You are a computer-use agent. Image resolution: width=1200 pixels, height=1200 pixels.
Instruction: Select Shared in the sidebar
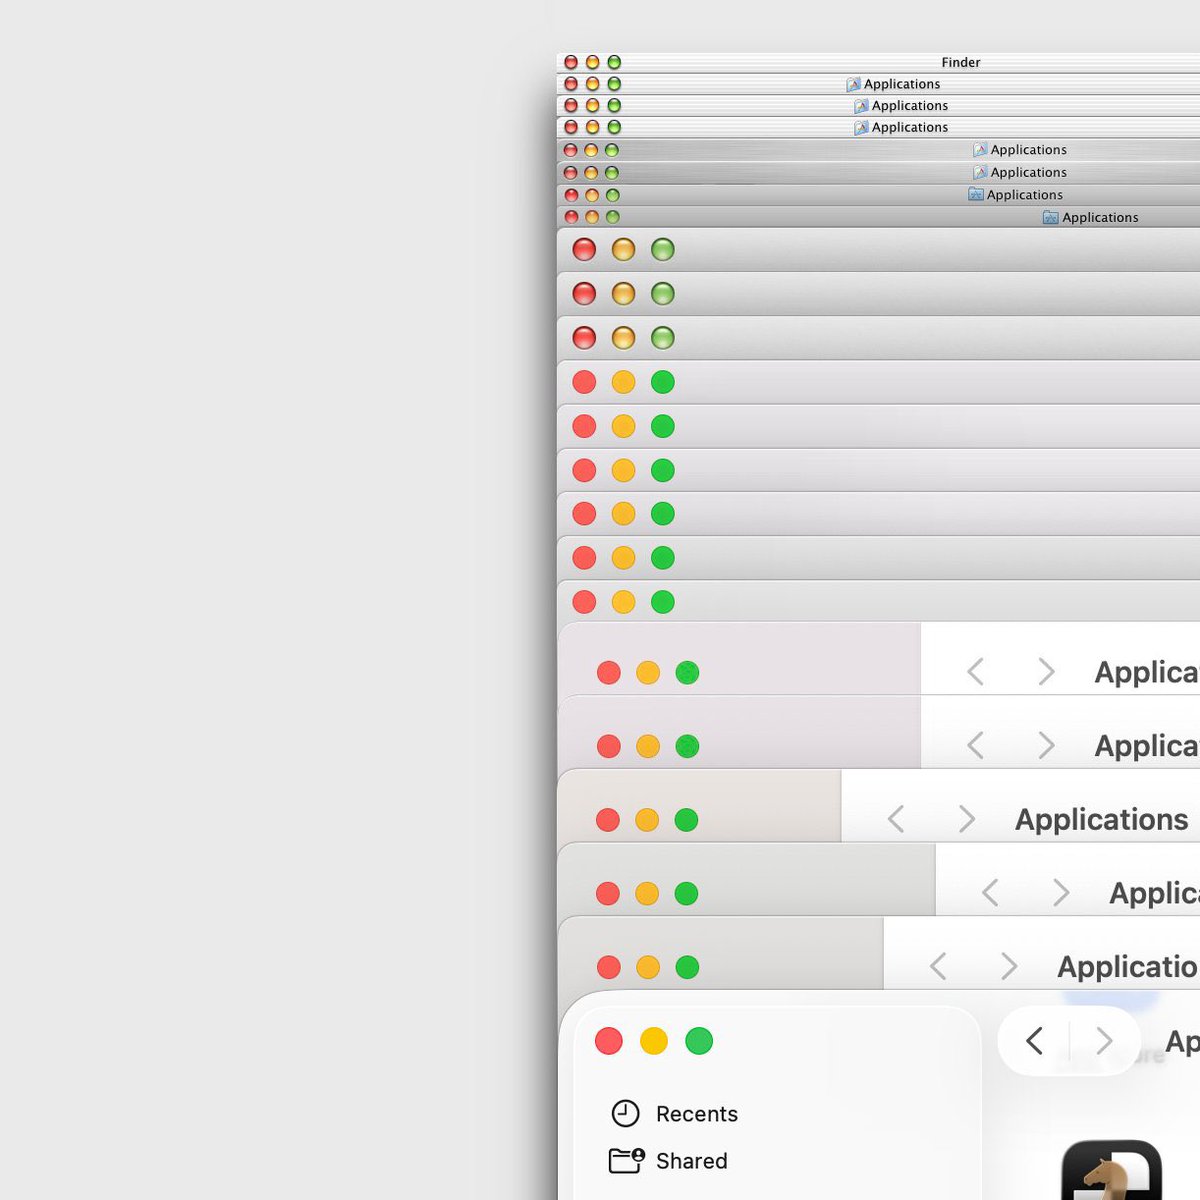point(691,1161)
